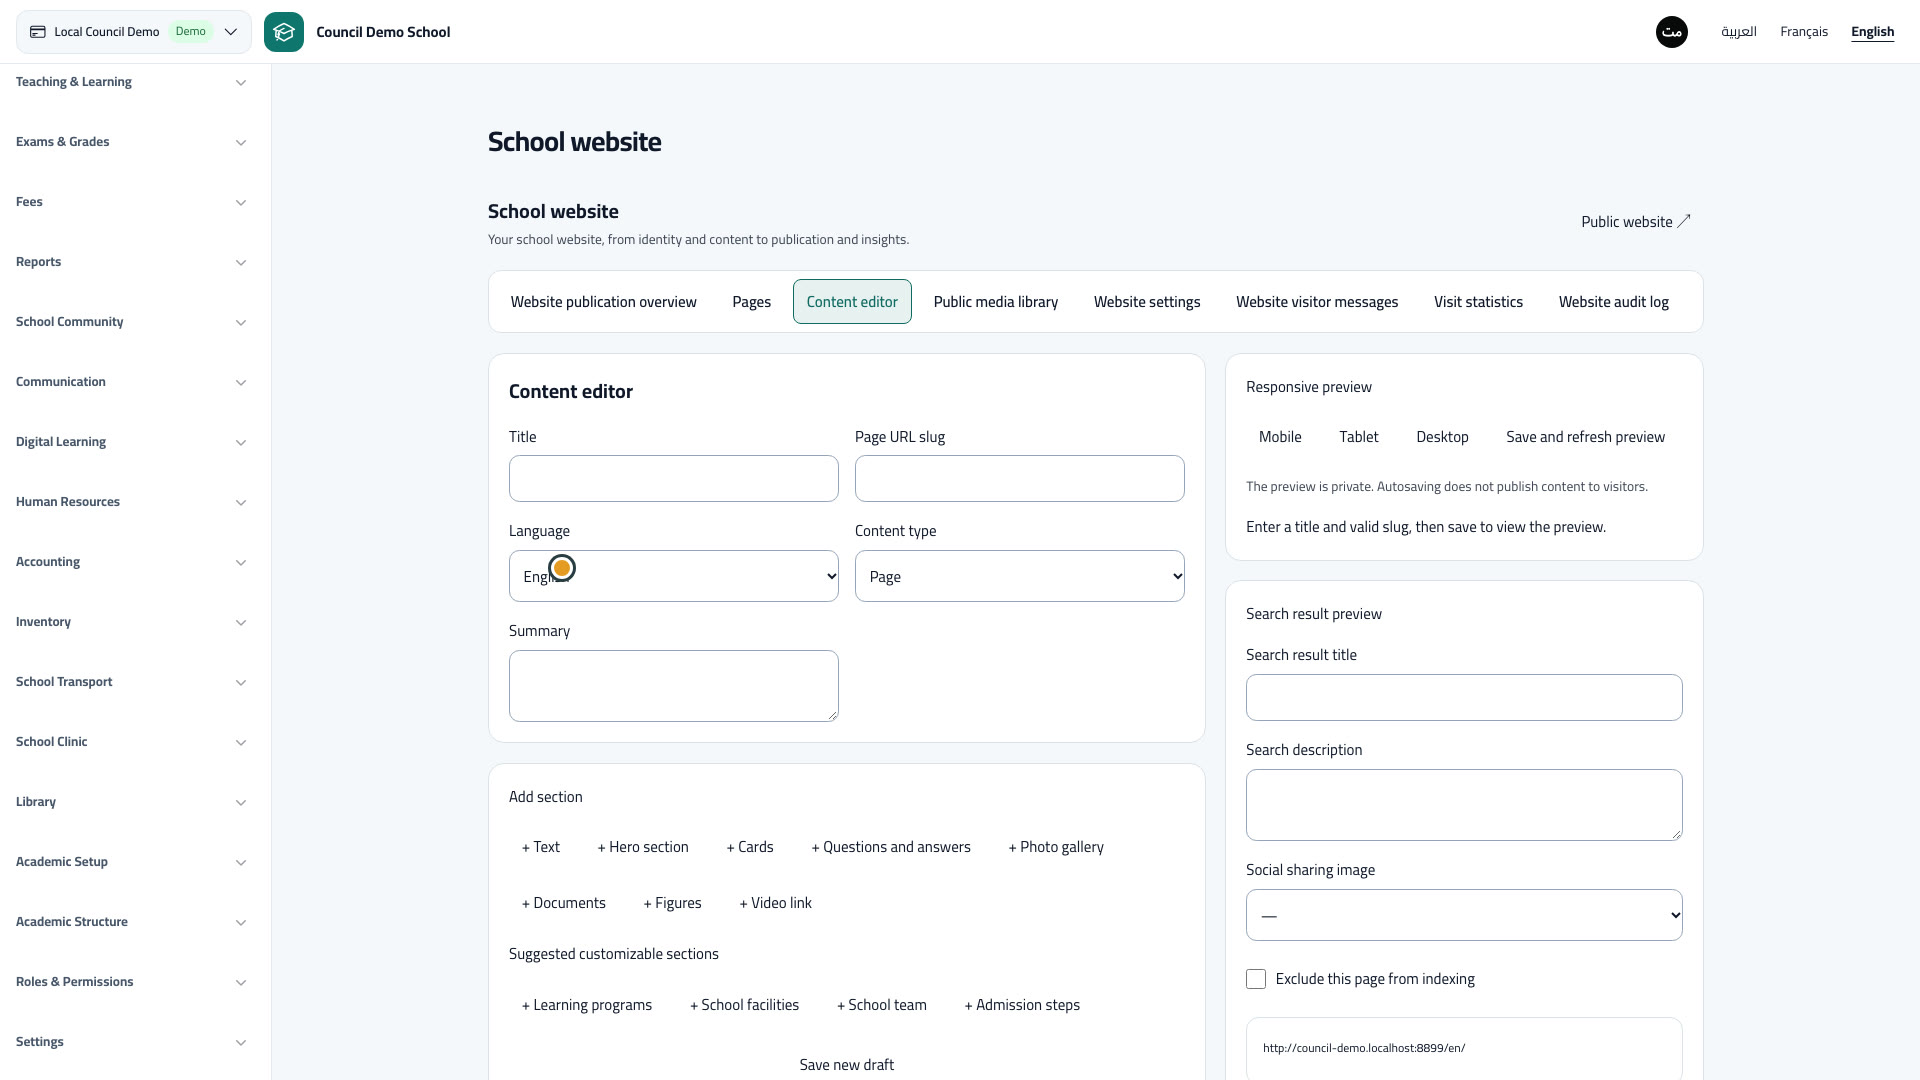Viewport: 1920px width, 1080px height.
Task: Select Tablet responsive preview
Action: pos(1359,437)
